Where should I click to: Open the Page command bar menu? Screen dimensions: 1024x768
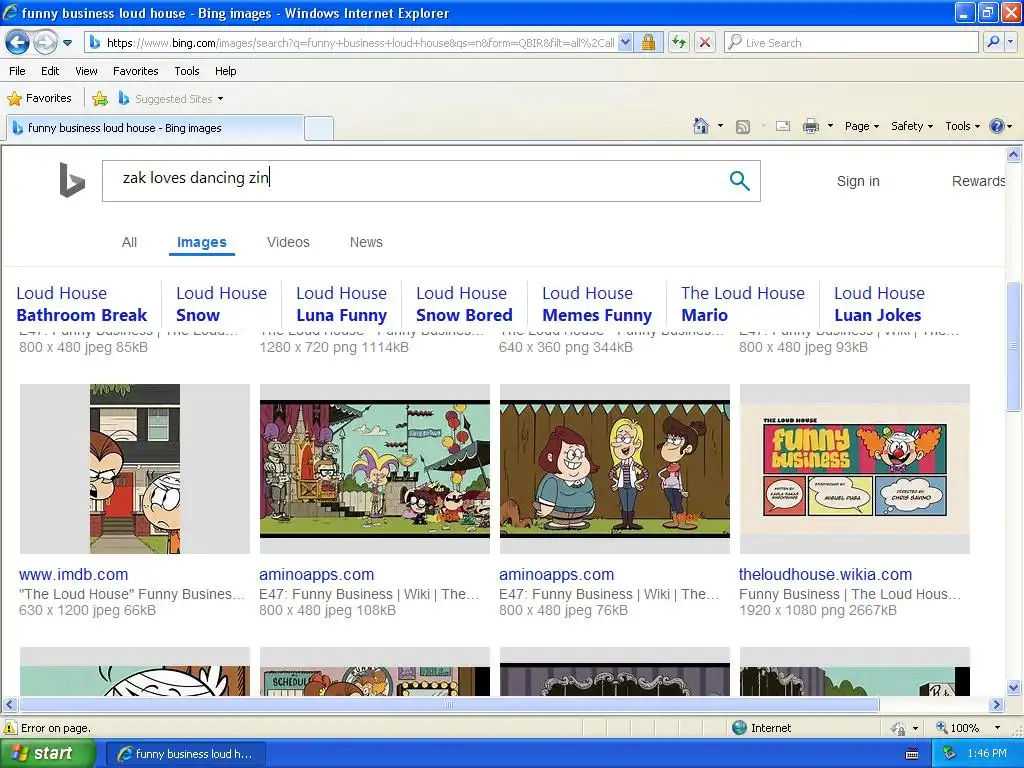861,126
